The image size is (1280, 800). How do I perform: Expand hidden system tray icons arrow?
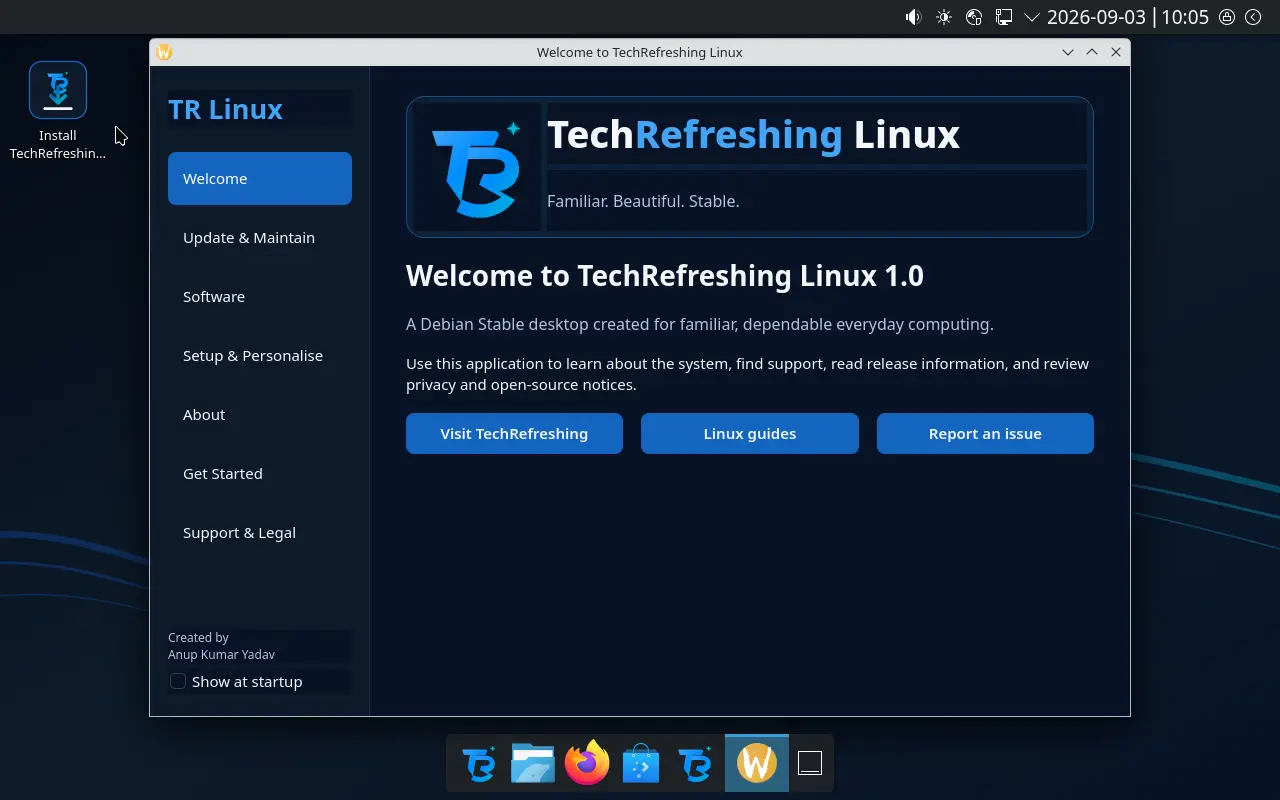(1032, 17)
